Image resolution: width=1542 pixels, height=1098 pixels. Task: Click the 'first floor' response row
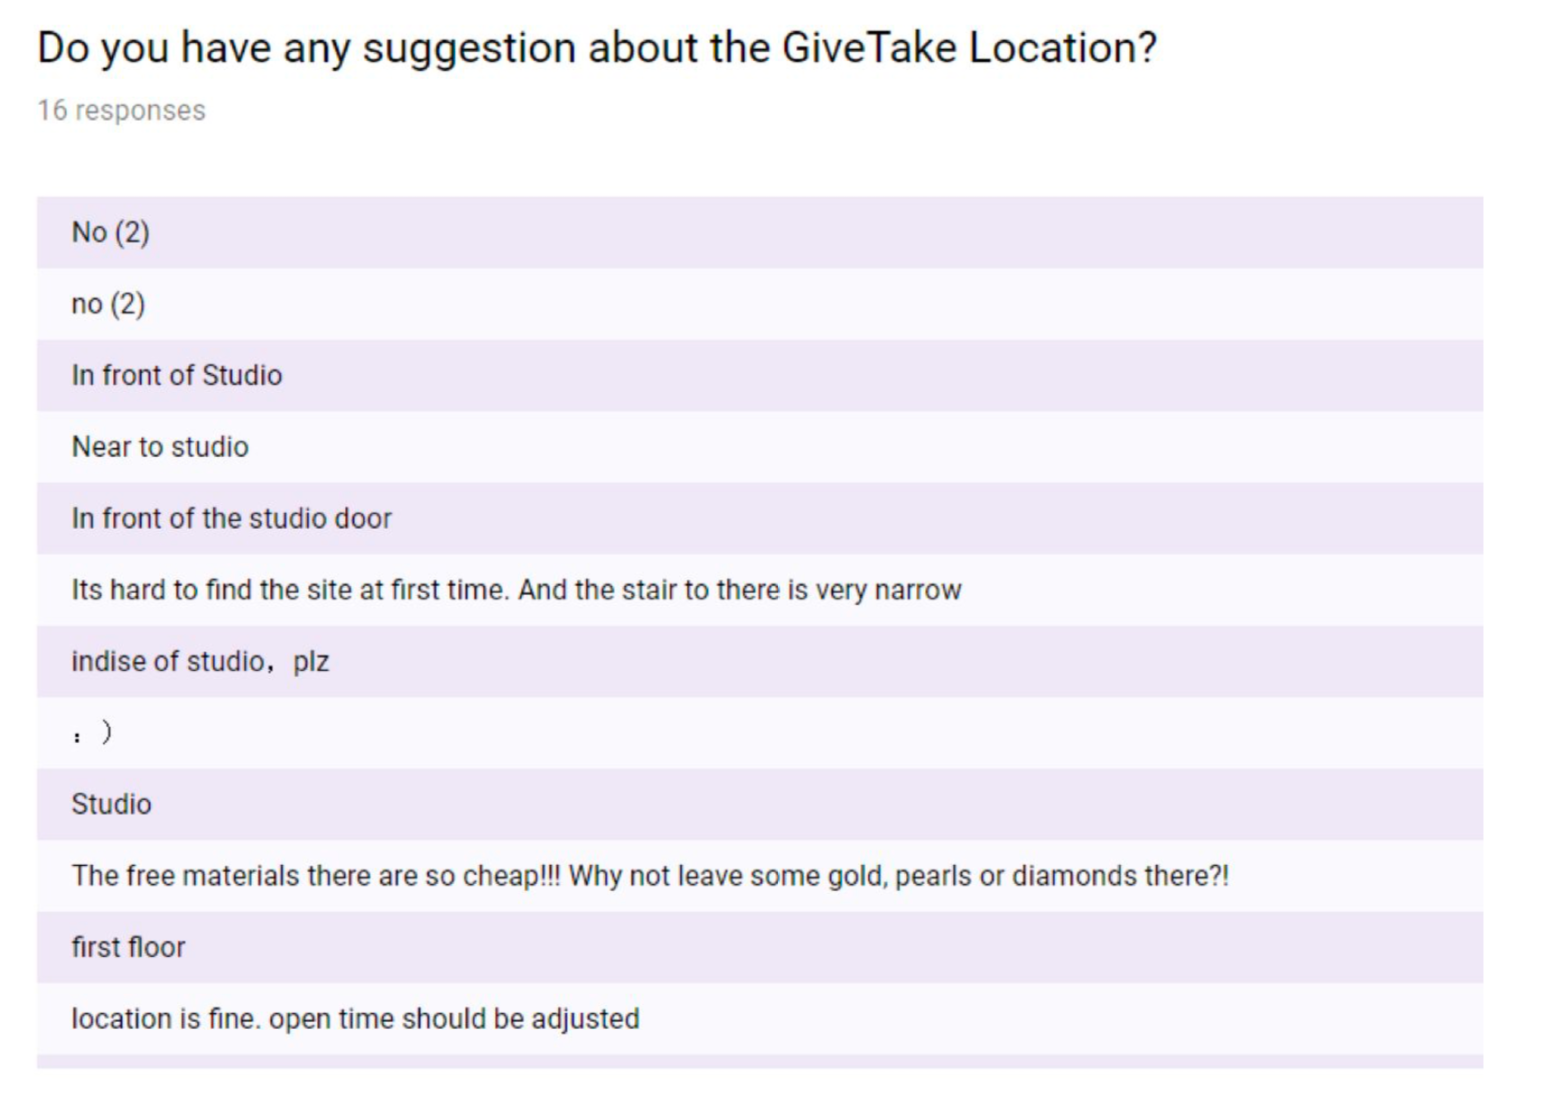760,947
